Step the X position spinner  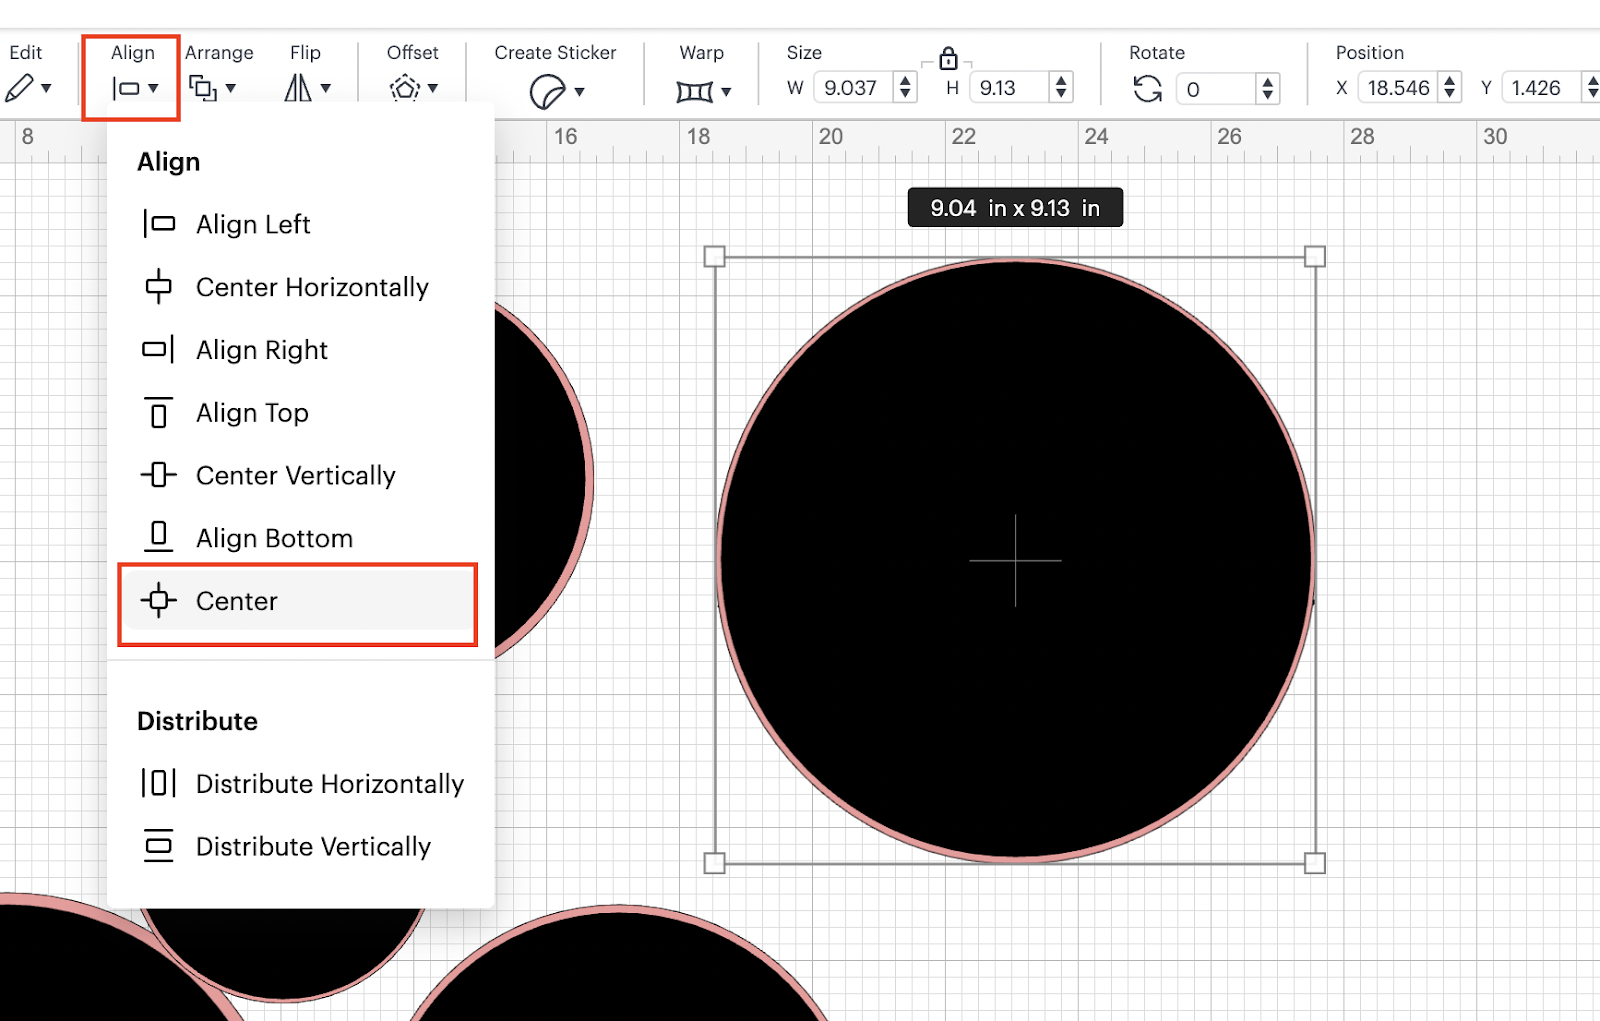point(1450,88)
